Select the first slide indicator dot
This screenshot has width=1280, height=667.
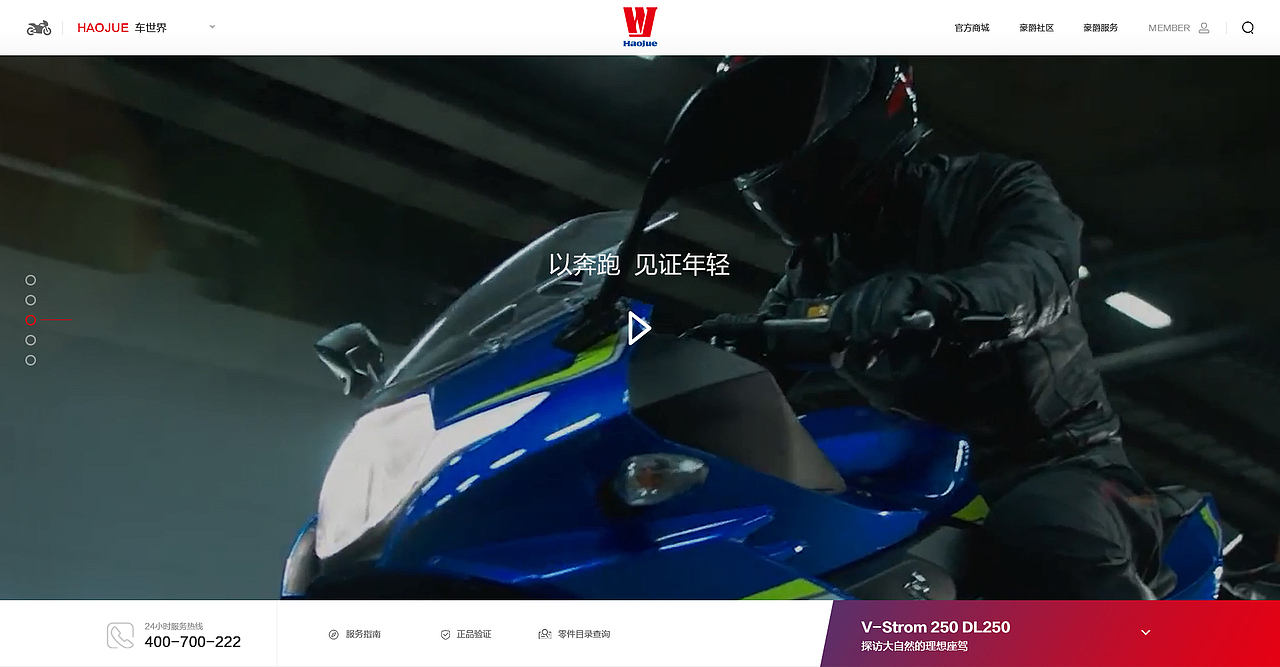[x=31, y=280]
